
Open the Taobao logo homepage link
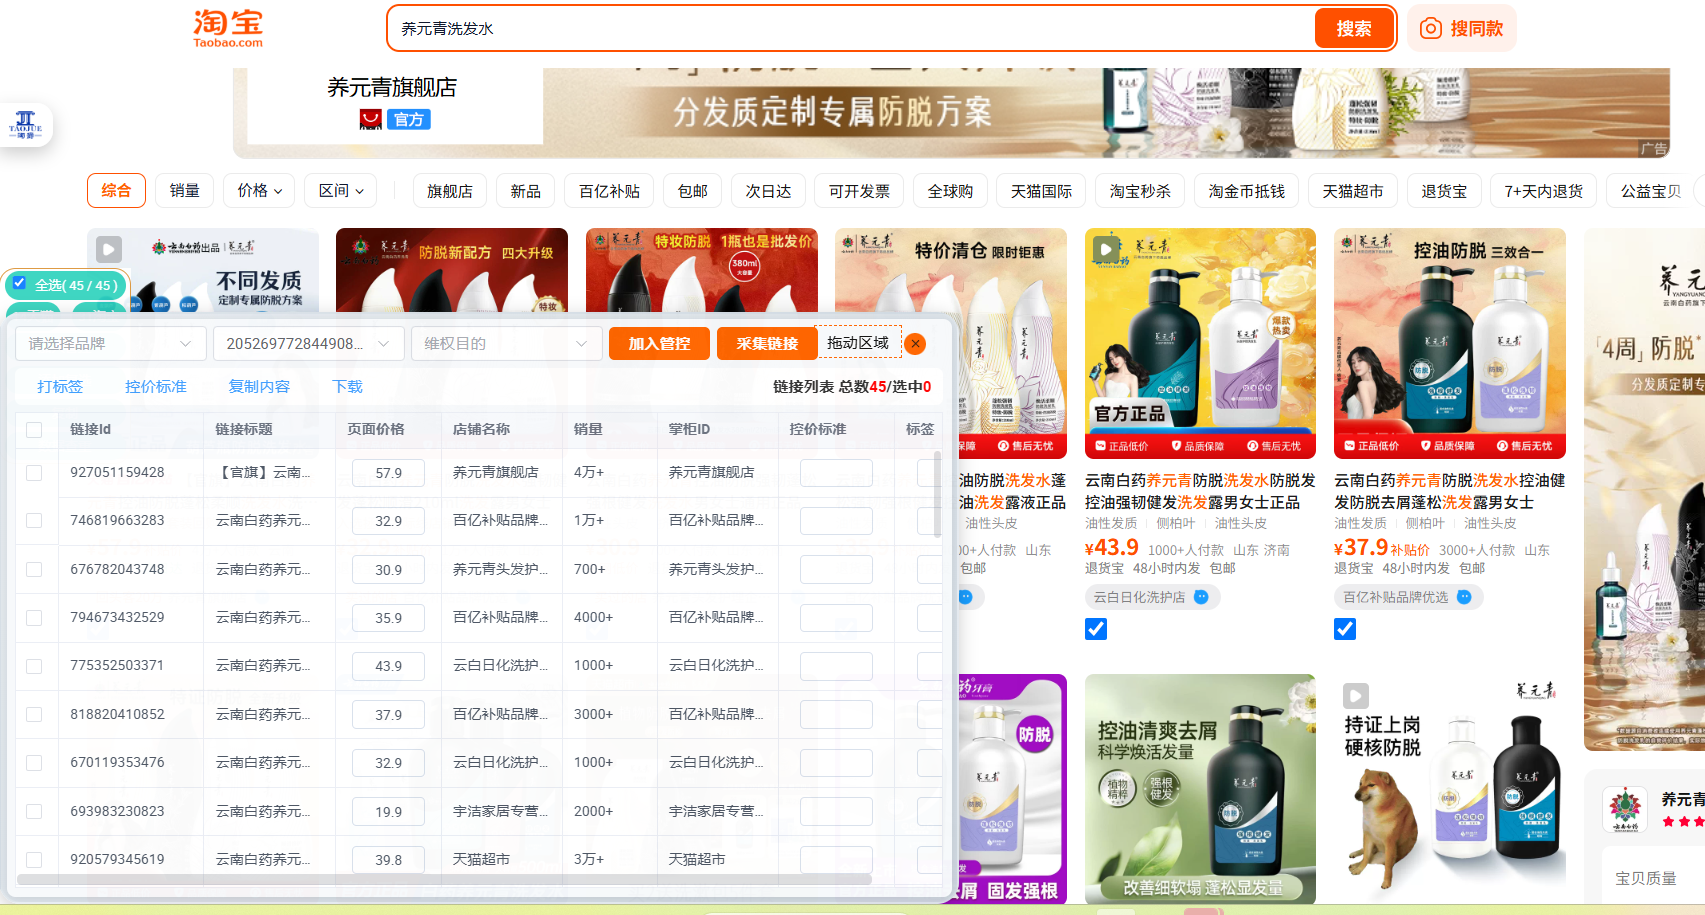(228, 28)
